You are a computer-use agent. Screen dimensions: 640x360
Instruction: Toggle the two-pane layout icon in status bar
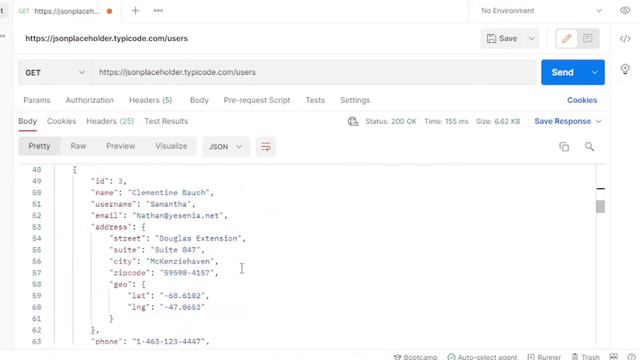click(613, 357)
